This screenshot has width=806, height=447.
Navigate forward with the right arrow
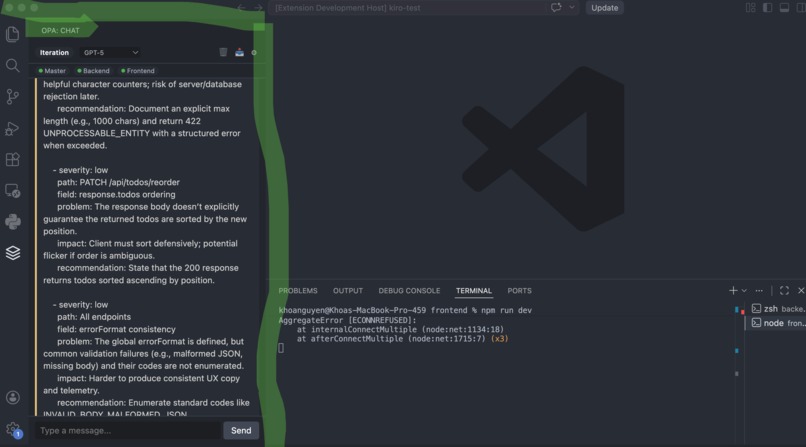coord(259,8)
